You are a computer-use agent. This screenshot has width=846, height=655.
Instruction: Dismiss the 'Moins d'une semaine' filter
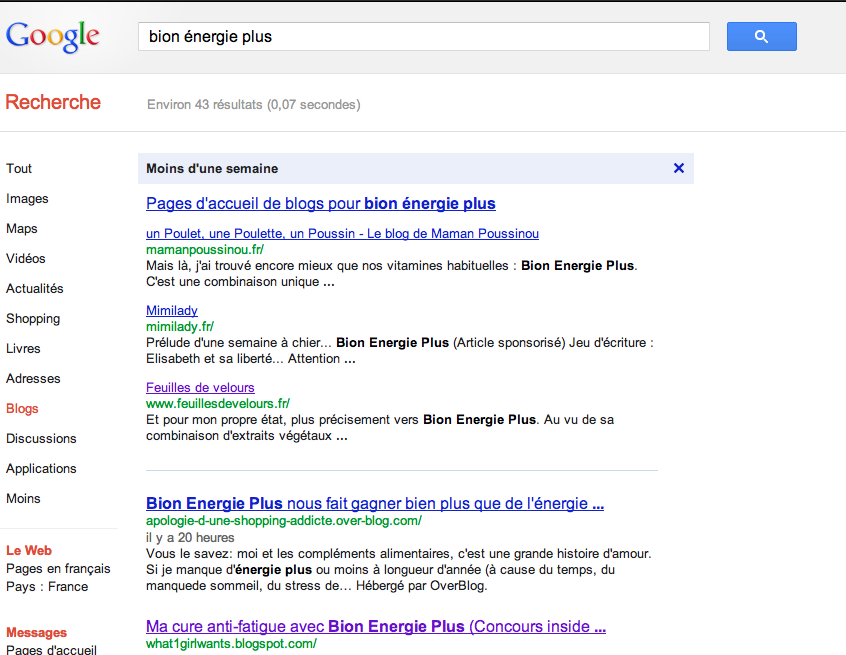[x=679, y=168]
